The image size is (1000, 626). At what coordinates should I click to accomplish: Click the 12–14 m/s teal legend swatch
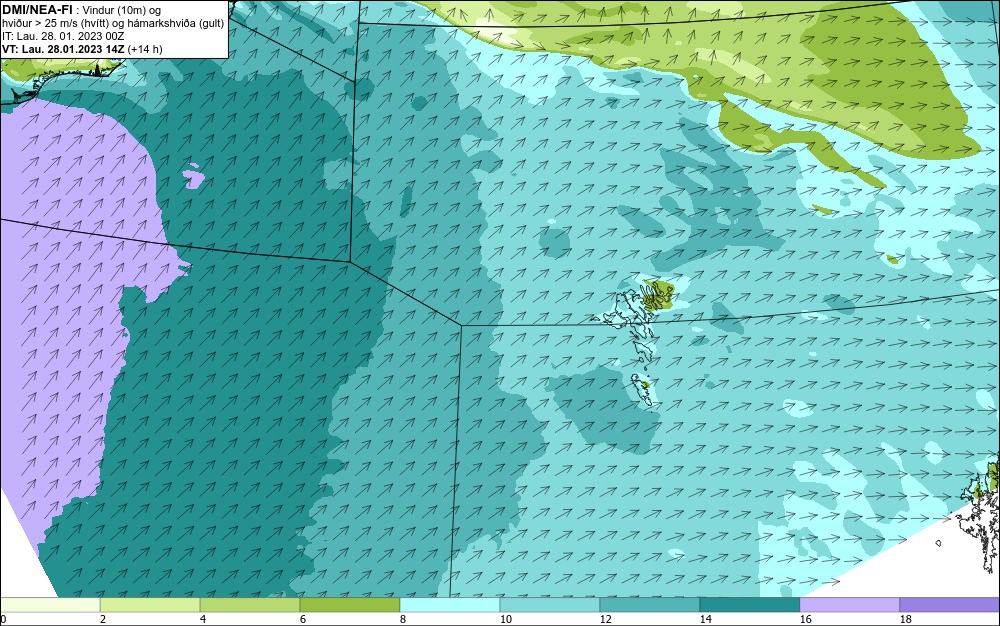coord(650,605)
